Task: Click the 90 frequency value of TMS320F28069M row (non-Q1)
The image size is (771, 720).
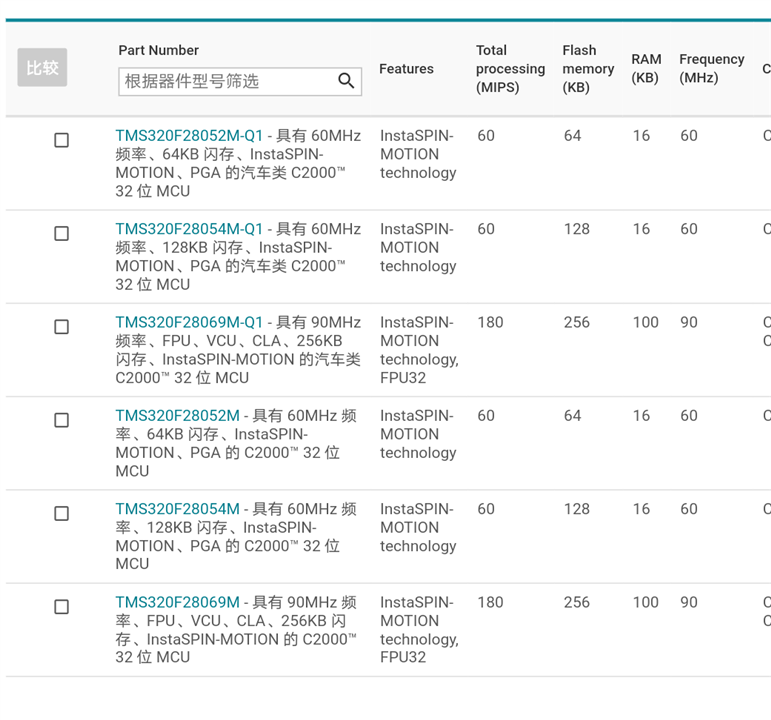Action: point(689,602)
